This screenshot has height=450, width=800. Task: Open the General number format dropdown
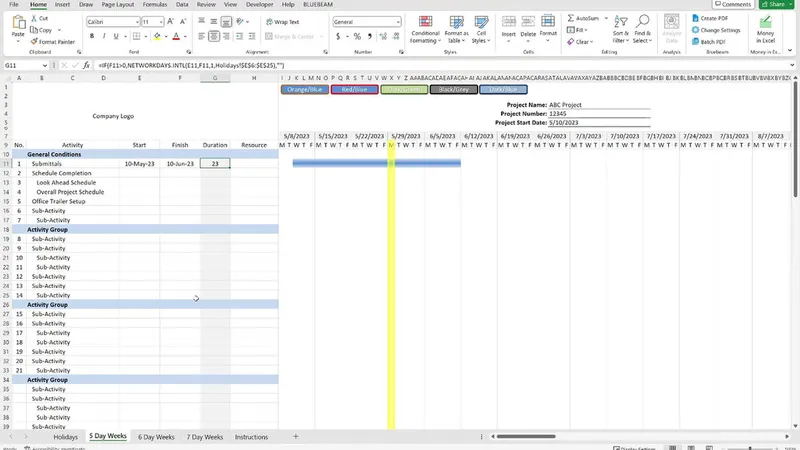pos(398,22)
